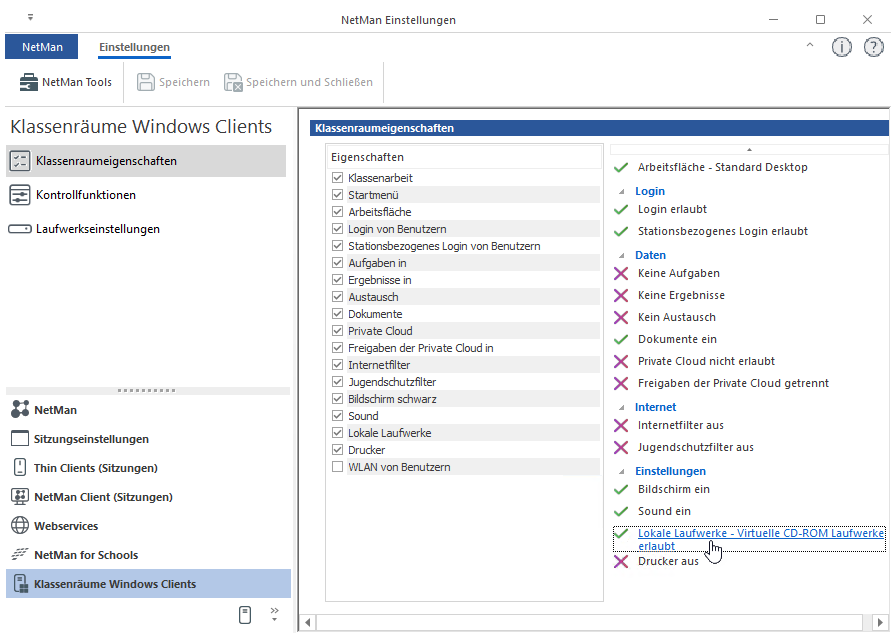Select Kontrollfunktionen sliders icon

(x=20, y=195)
